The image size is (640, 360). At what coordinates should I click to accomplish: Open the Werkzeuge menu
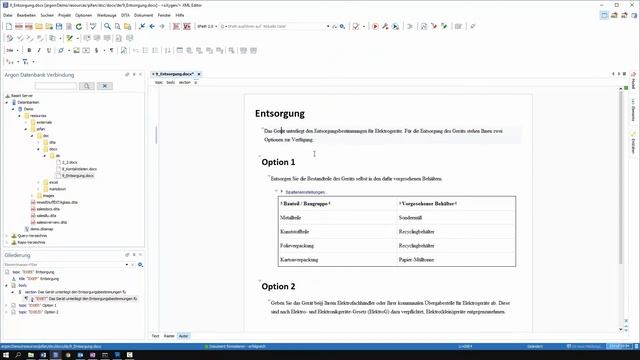point(107,15)
